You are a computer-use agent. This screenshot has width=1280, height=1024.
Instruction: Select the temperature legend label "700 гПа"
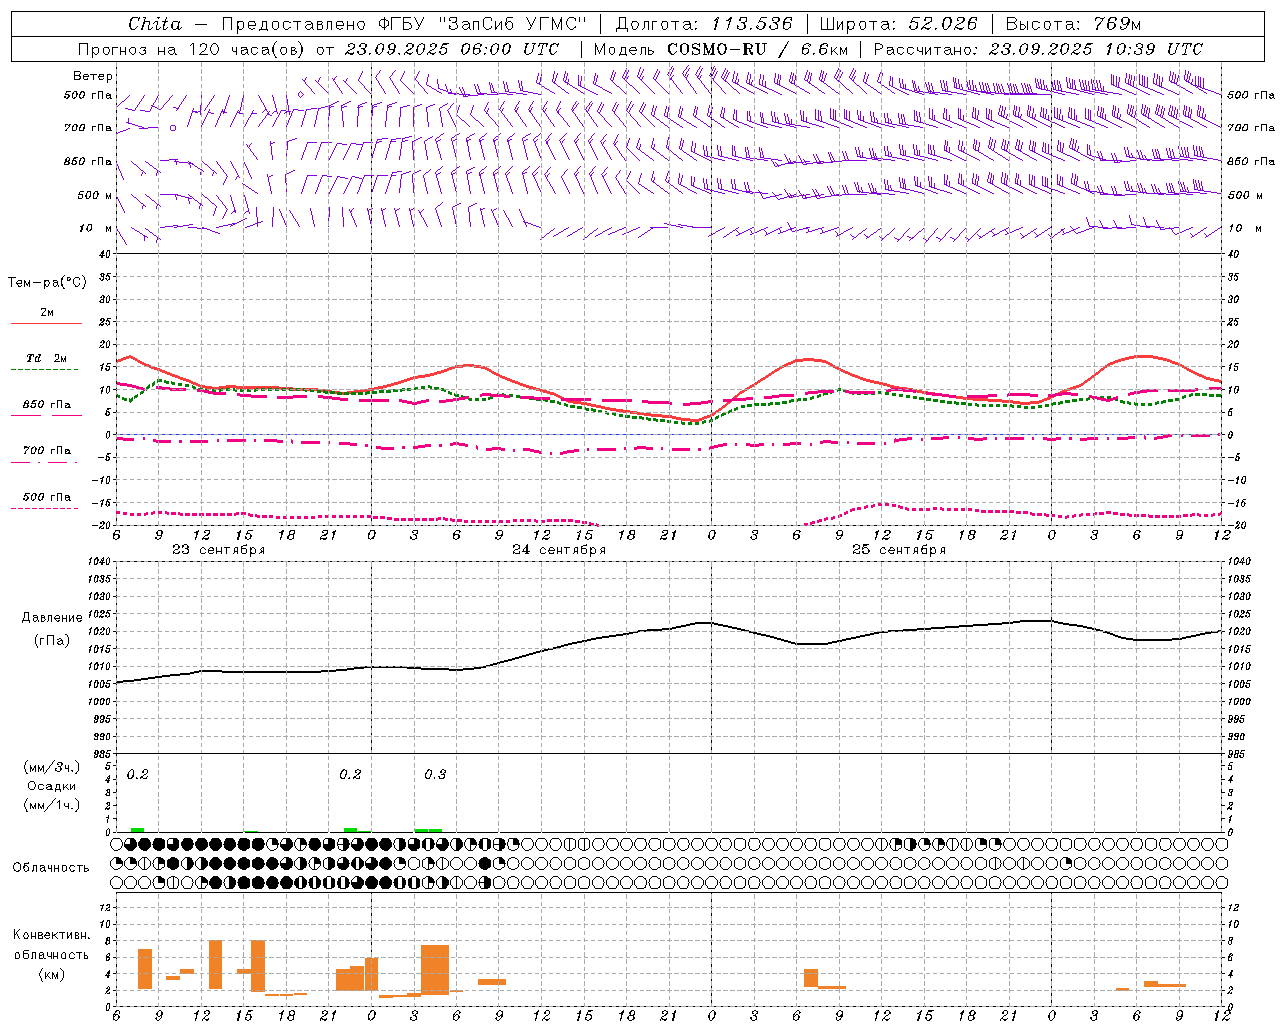(x=46, y=450)
